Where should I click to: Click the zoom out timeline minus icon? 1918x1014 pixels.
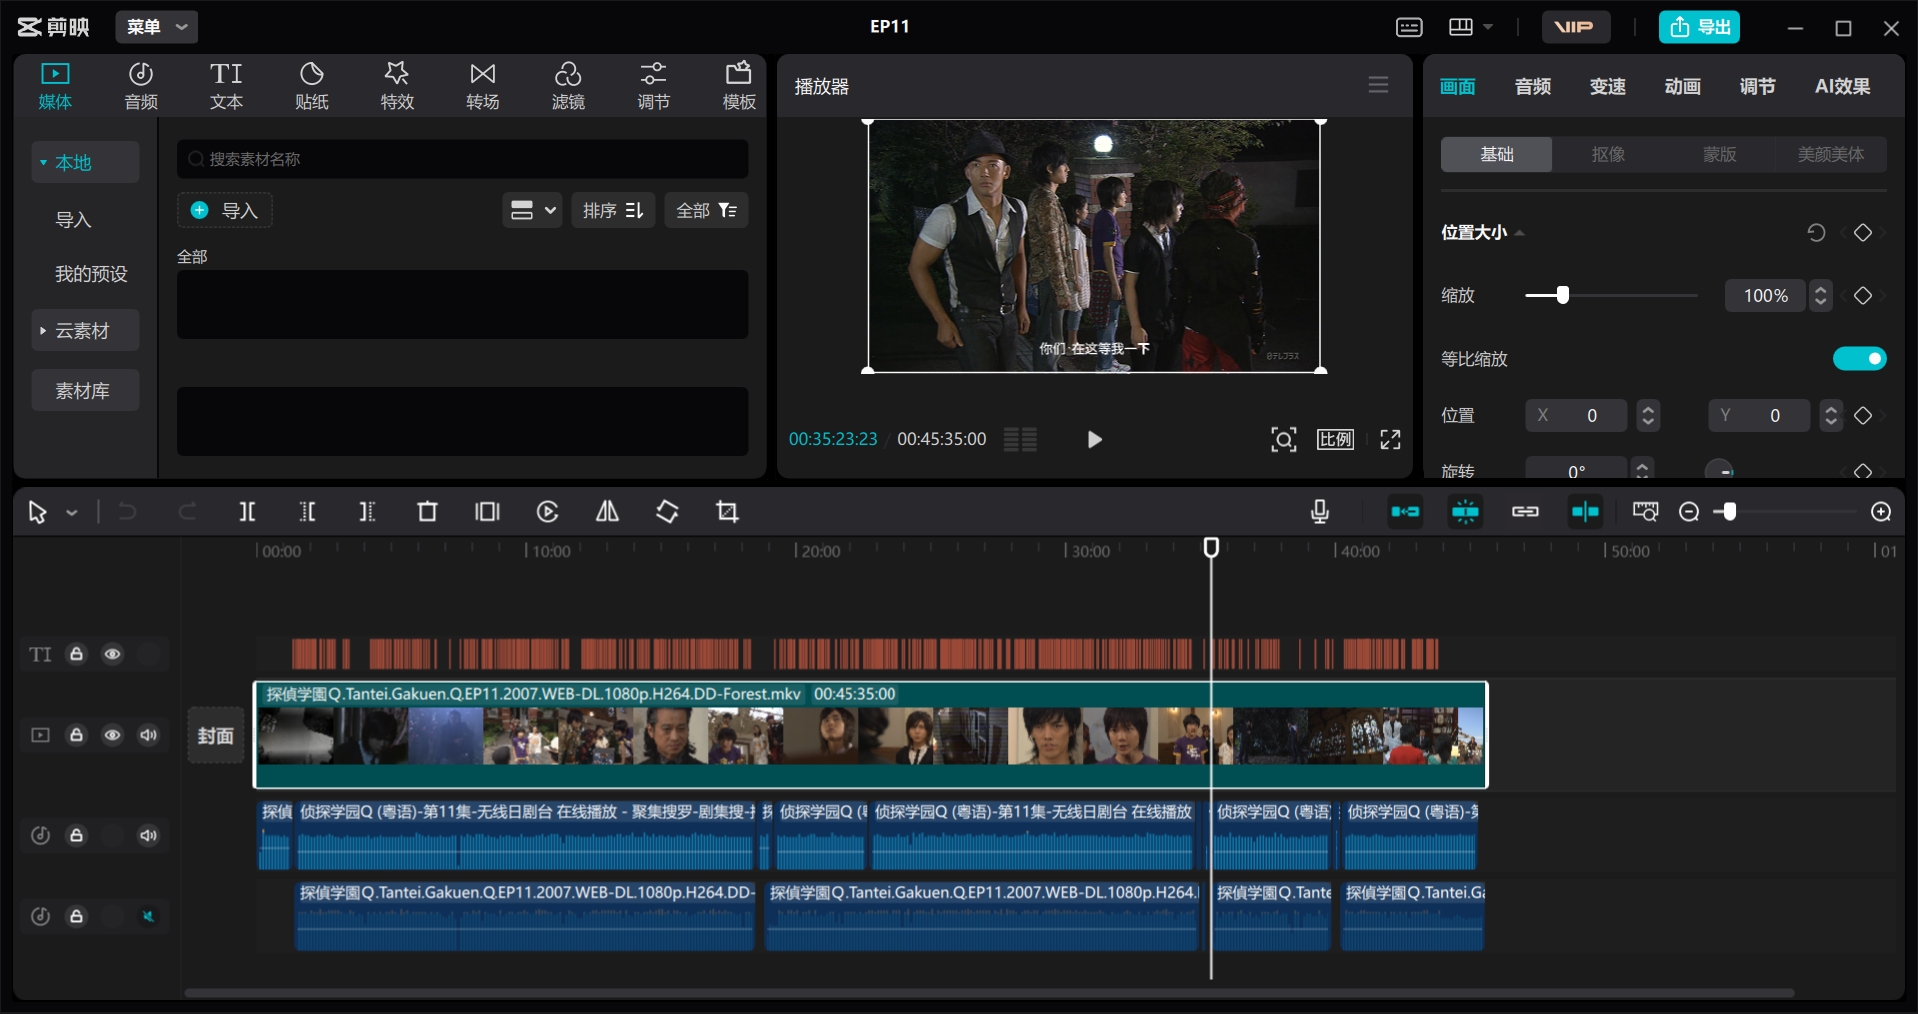click(1689, 512)
